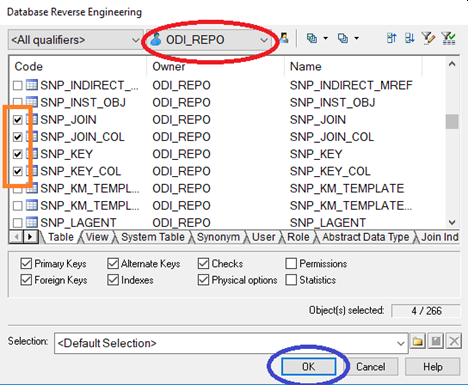Image resolution: width=468 pixels, height=385 pixels.
Task: Click the save selection disk icon
Action: pos(436,341)
